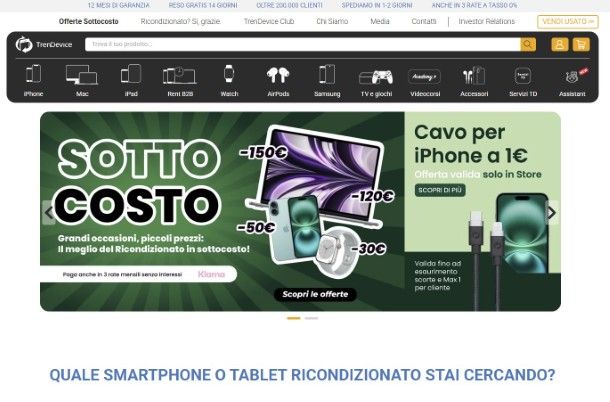The width and height of the screenshot is (610, 402).
Task: Open Investor Relations link
Action: tap(487, 21)
